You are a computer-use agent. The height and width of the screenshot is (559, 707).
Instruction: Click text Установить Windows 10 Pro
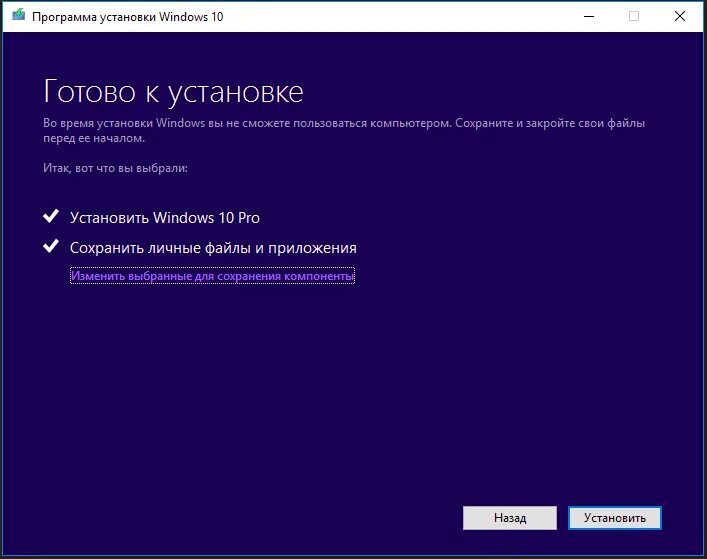[x=165, y=218]
